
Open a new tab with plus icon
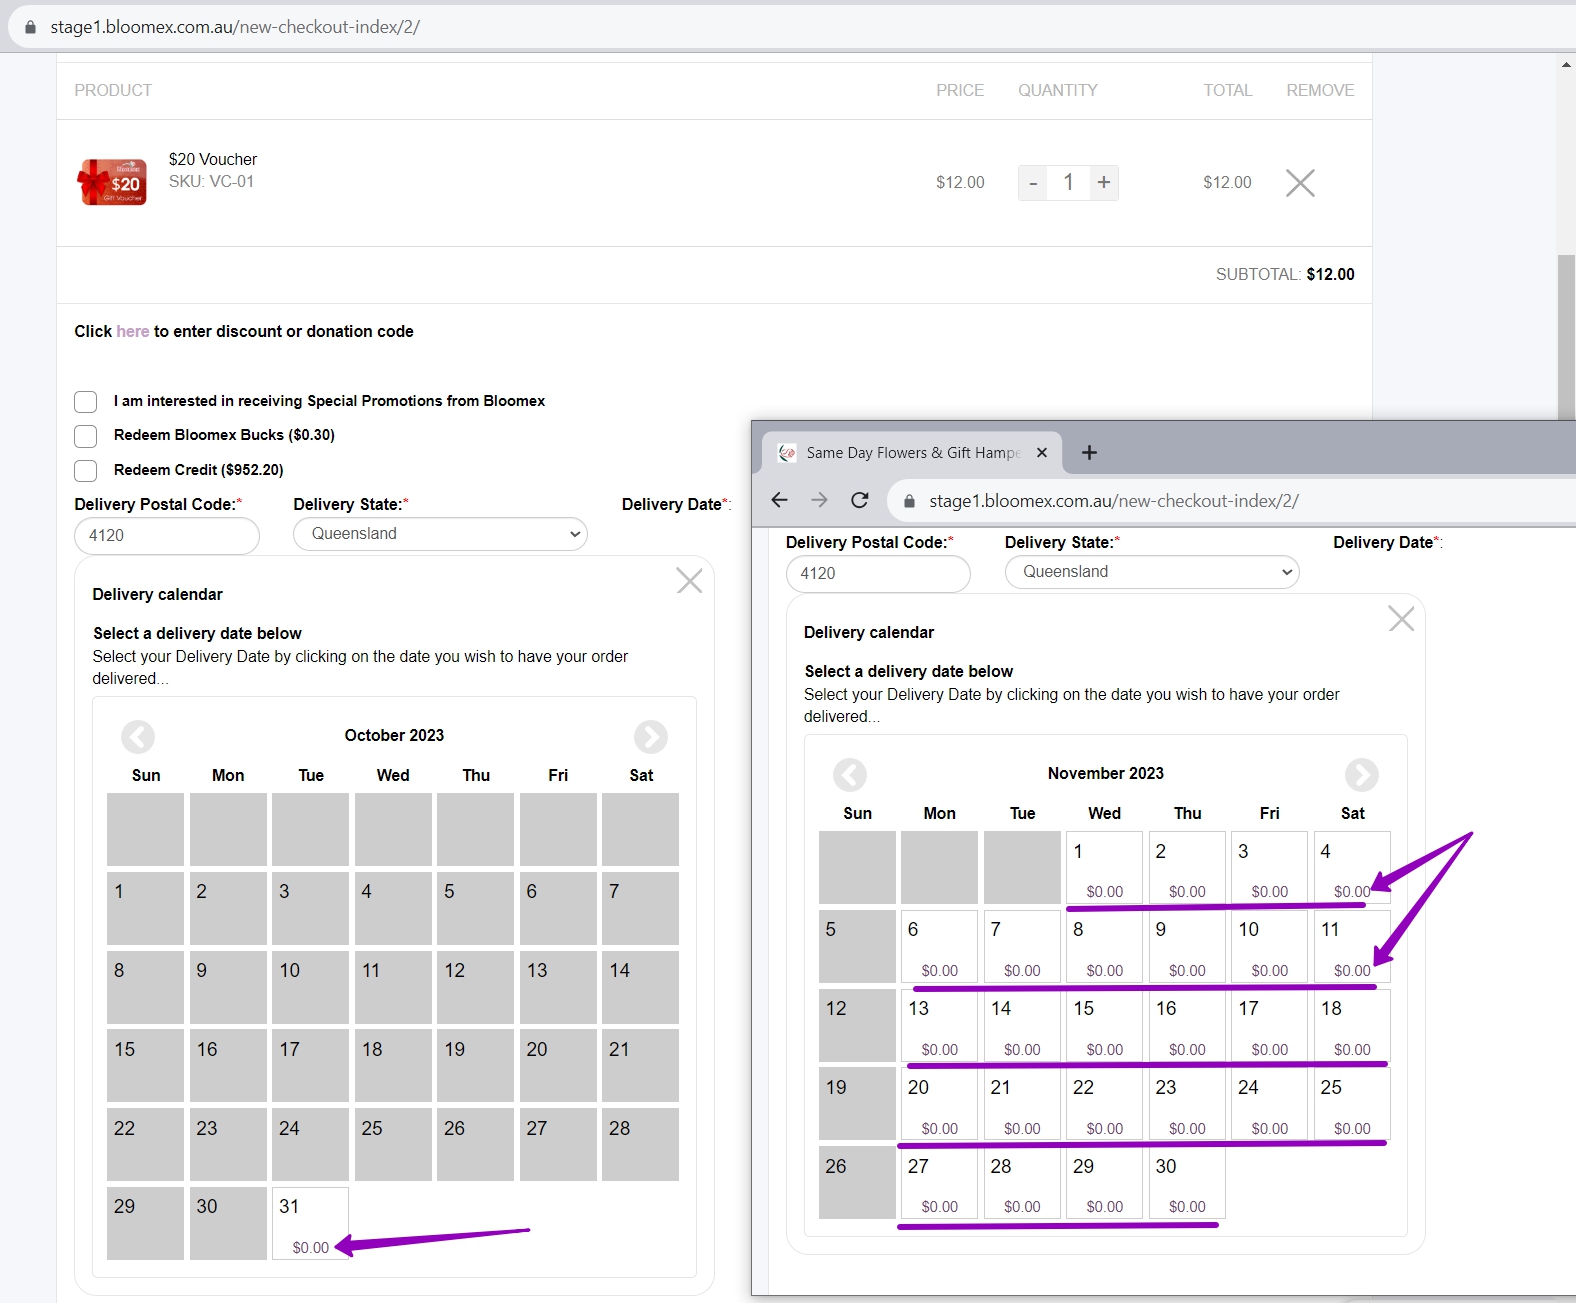1089,452
